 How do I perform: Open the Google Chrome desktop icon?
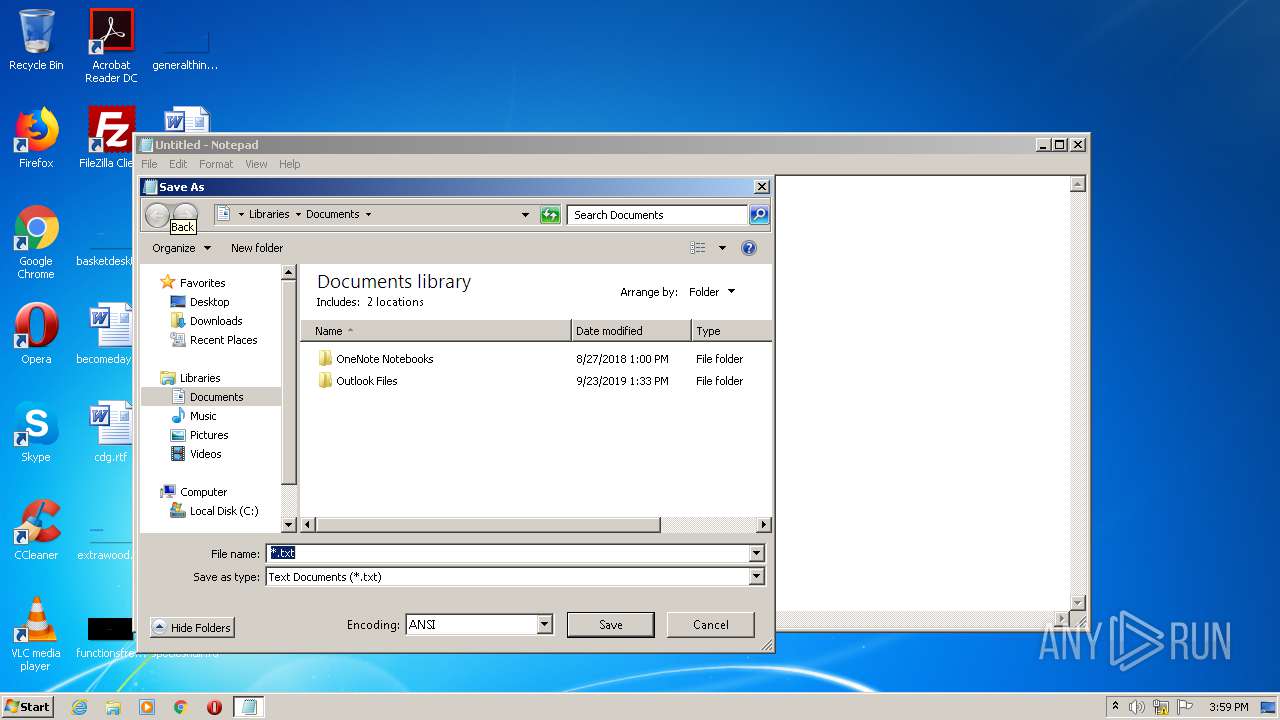pyautogui.click(x=36, y=243)
